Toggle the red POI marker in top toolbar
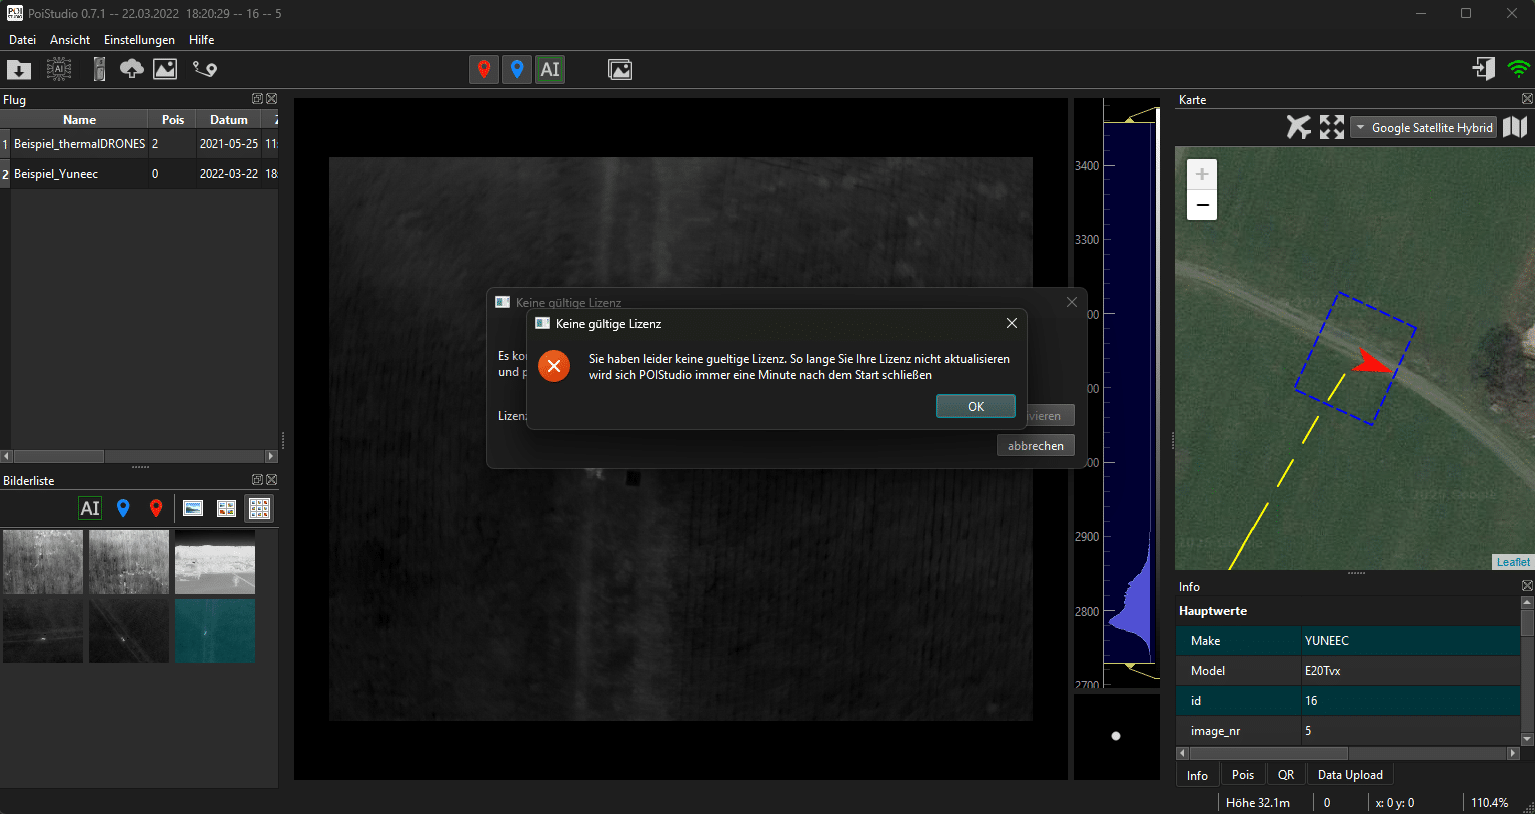 pyautogui.click(x=484, y=69)
